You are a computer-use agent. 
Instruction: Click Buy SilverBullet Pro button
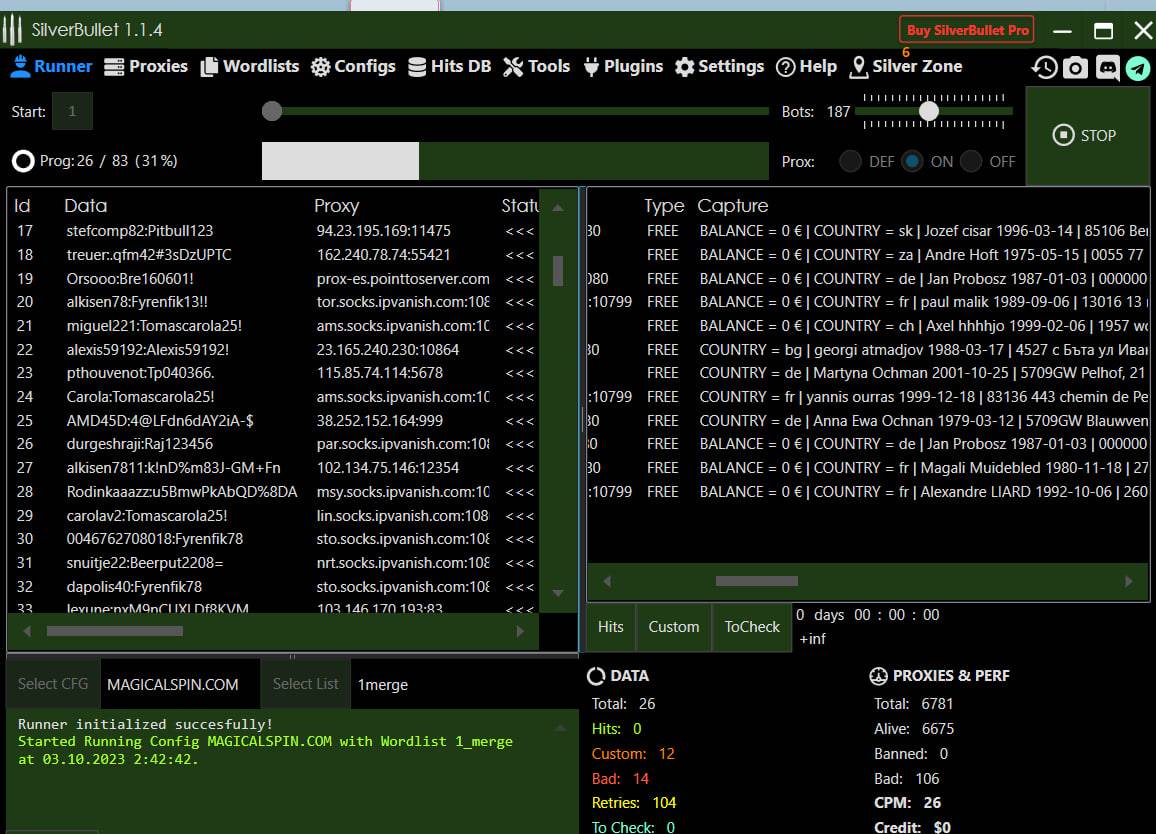(966, 30)
